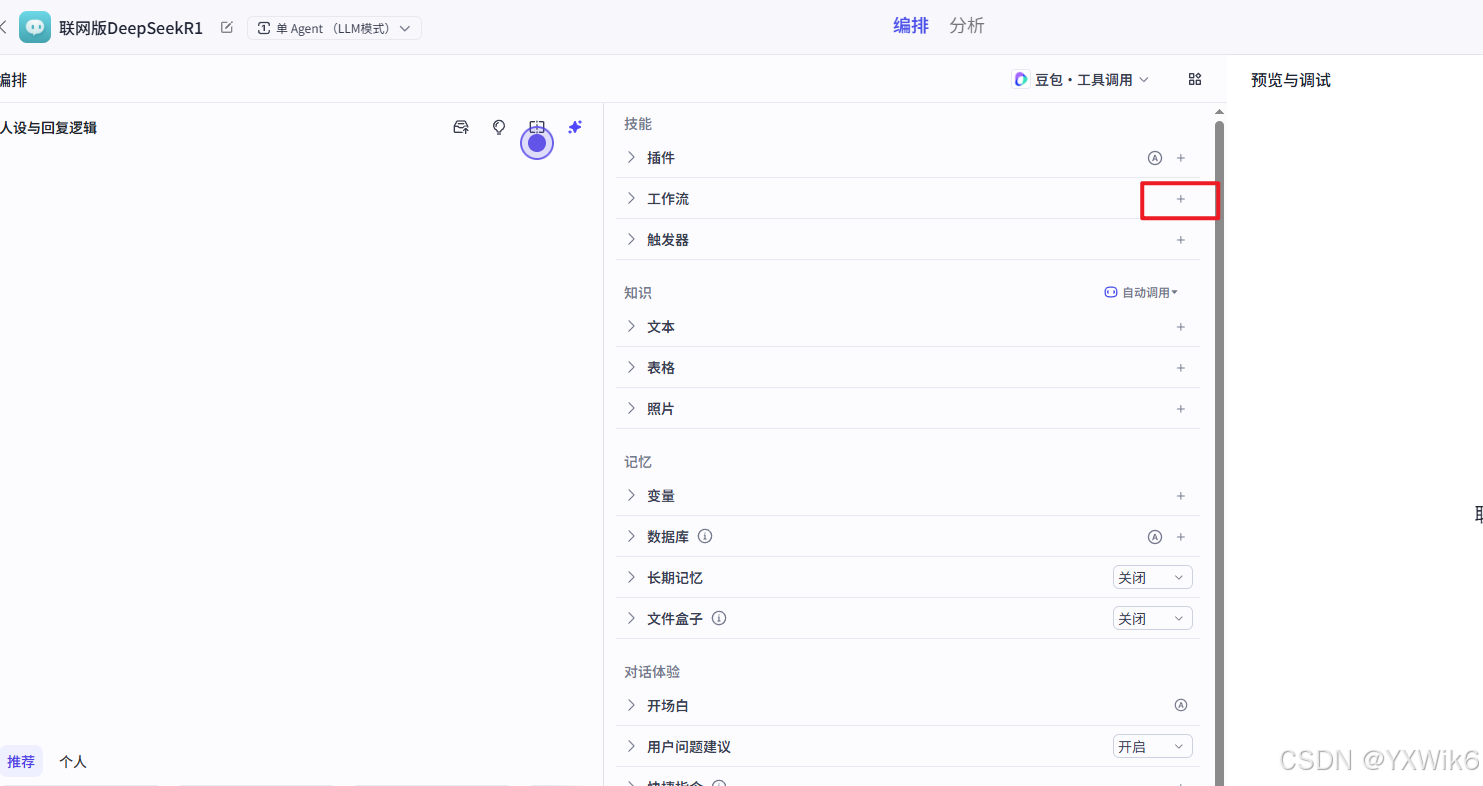Click the A icon in 数据库 row

(1155, 537)
